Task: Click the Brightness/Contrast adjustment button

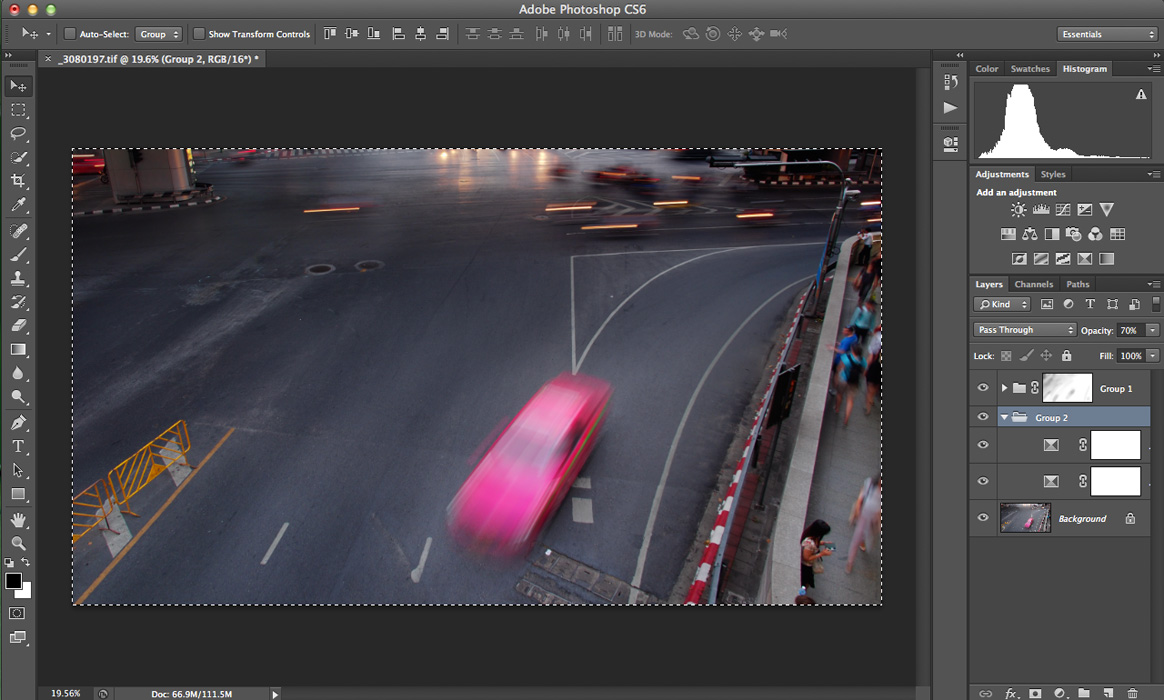Action: click(x=1018, y=210)
